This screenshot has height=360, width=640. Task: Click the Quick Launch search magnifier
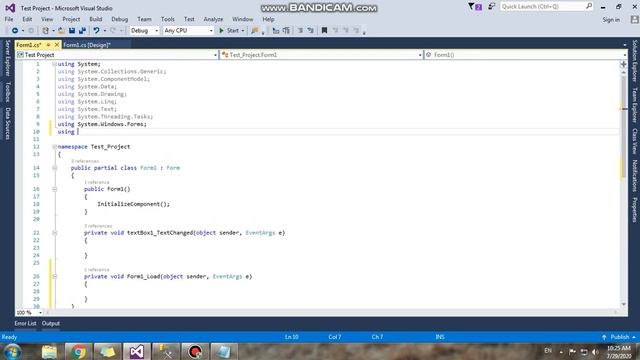coord(589,6)
